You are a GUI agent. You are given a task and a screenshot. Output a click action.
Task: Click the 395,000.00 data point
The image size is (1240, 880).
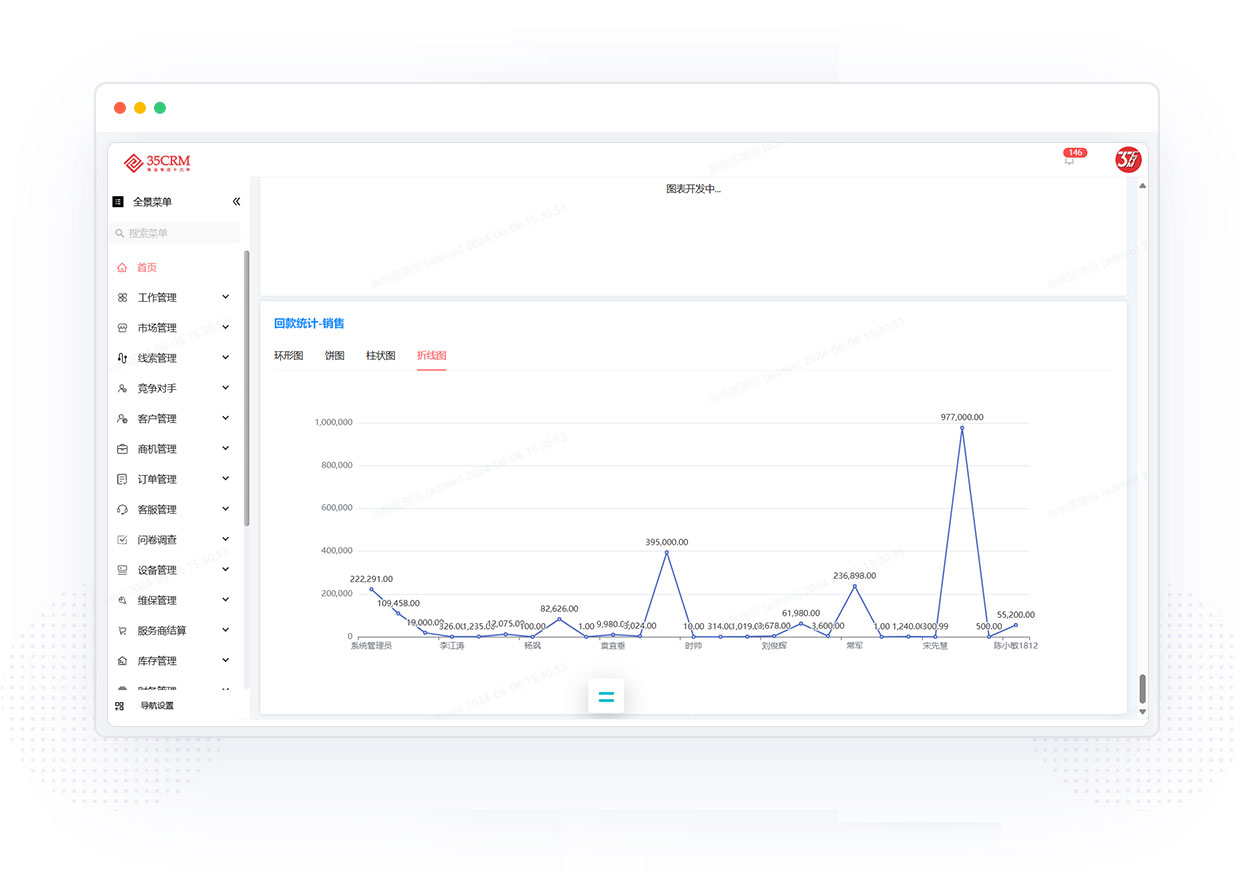point(667,552)
